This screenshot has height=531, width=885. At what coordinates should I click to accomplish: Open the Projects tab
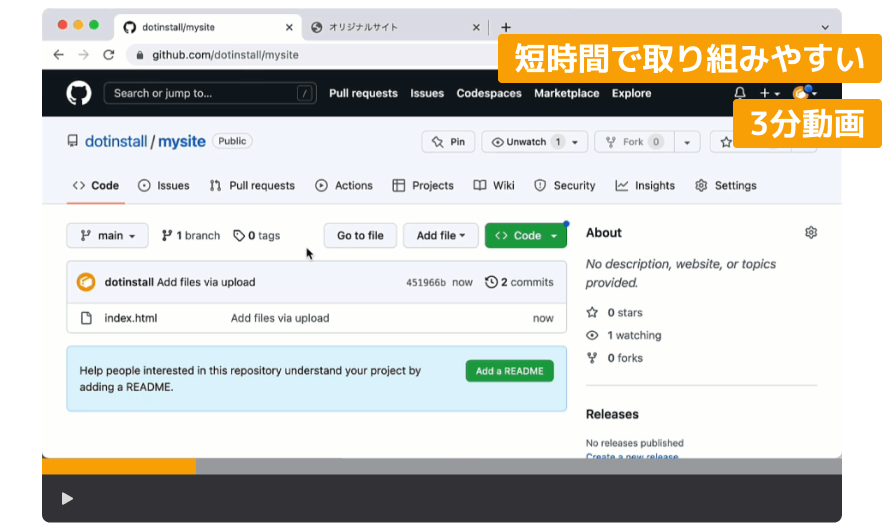pyautogui.click(x=423, y=186)
